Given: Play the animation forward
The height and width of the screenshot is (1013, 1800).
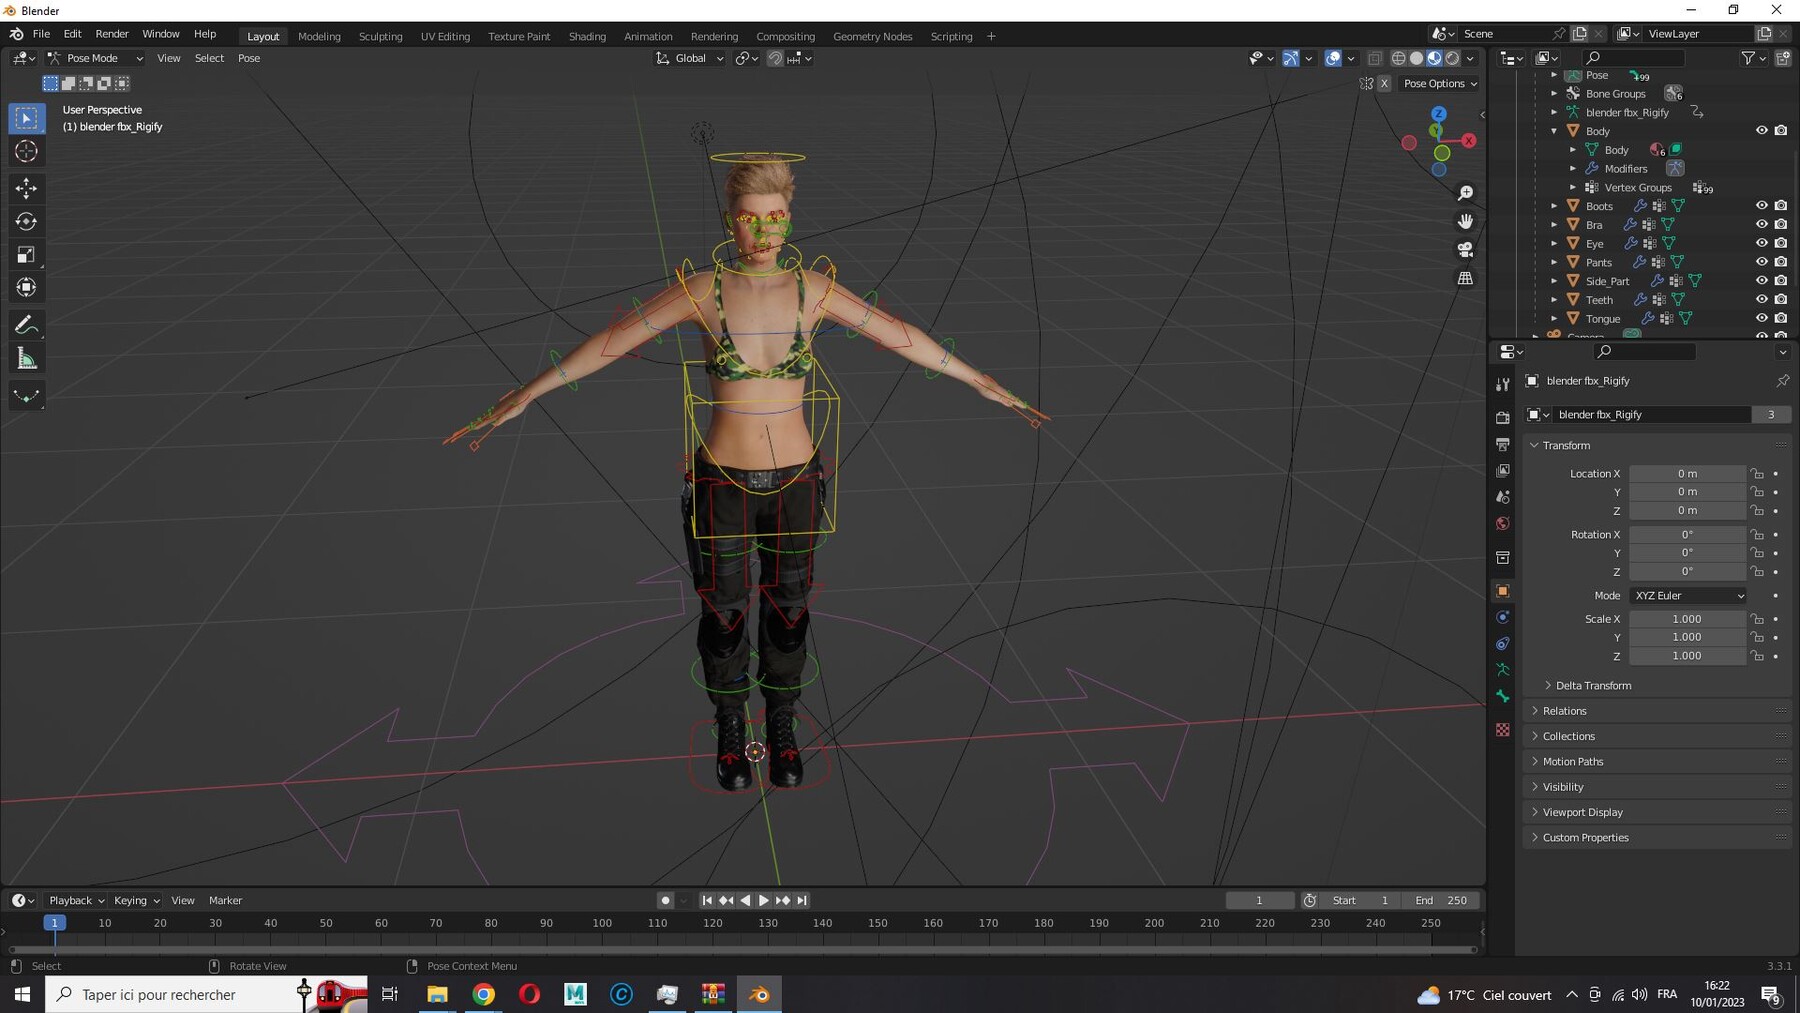Looking at the screenshot, I should (764, 901).
